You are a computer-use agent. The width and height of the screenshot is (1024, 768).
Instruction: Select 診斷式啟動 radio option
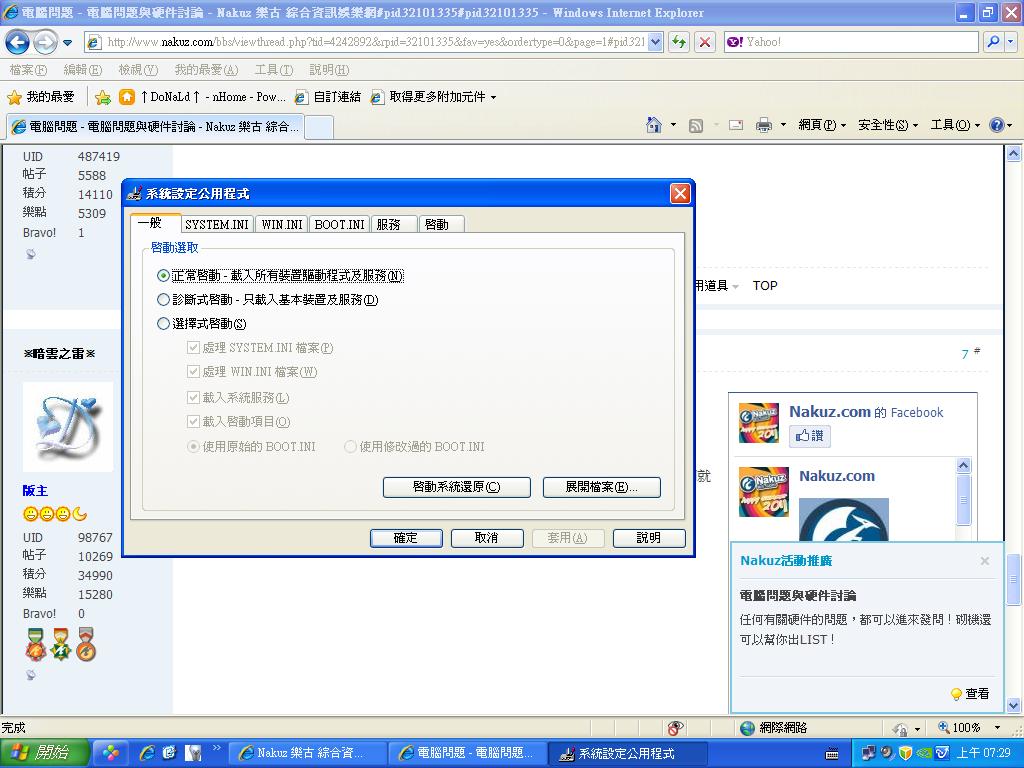(x=164, y=300)
